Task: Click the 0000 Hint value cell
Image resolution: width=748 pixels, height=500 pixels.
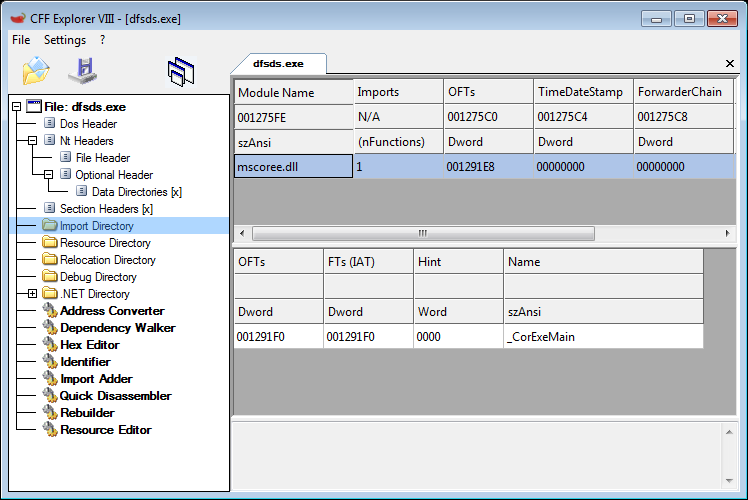Action: pos(458,336)
